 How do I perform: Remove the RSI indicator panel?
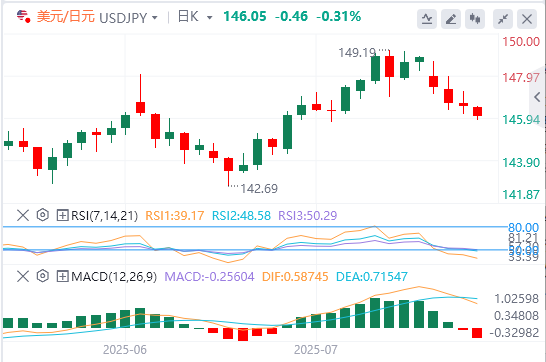pyautogui.click(x=23, y=215)
